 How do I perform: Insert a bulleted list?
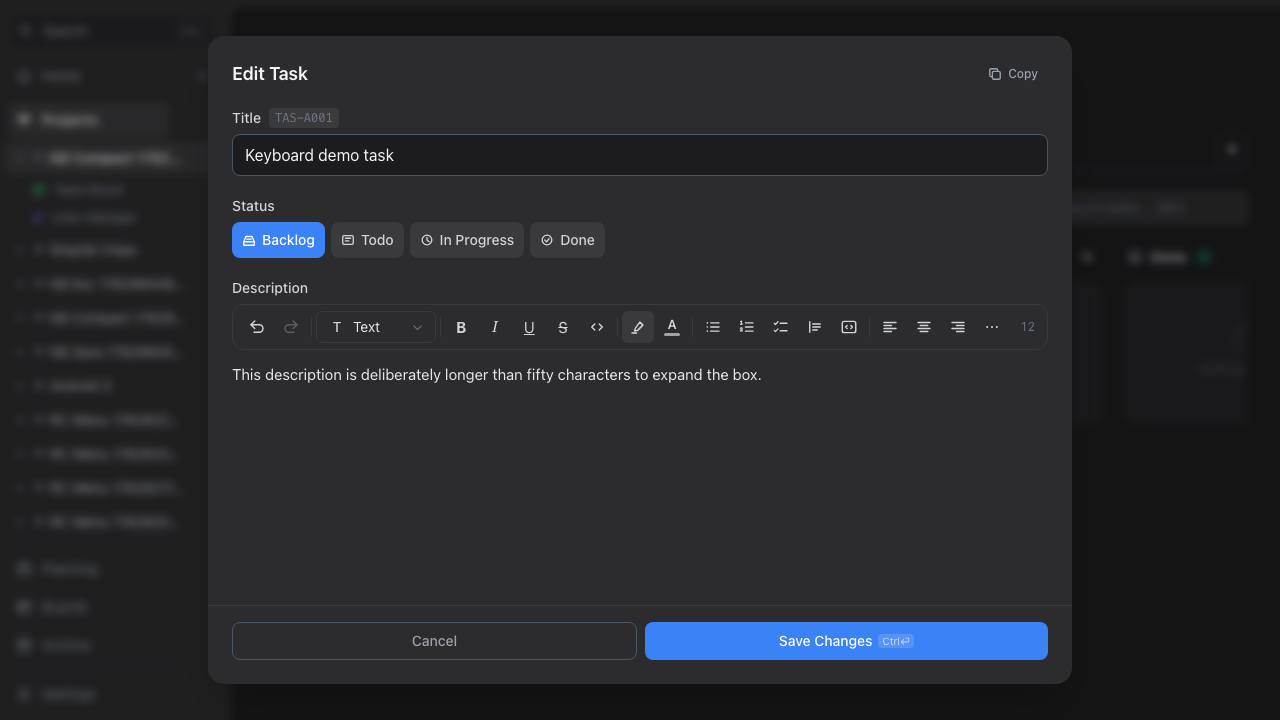[x=713, y=327]
